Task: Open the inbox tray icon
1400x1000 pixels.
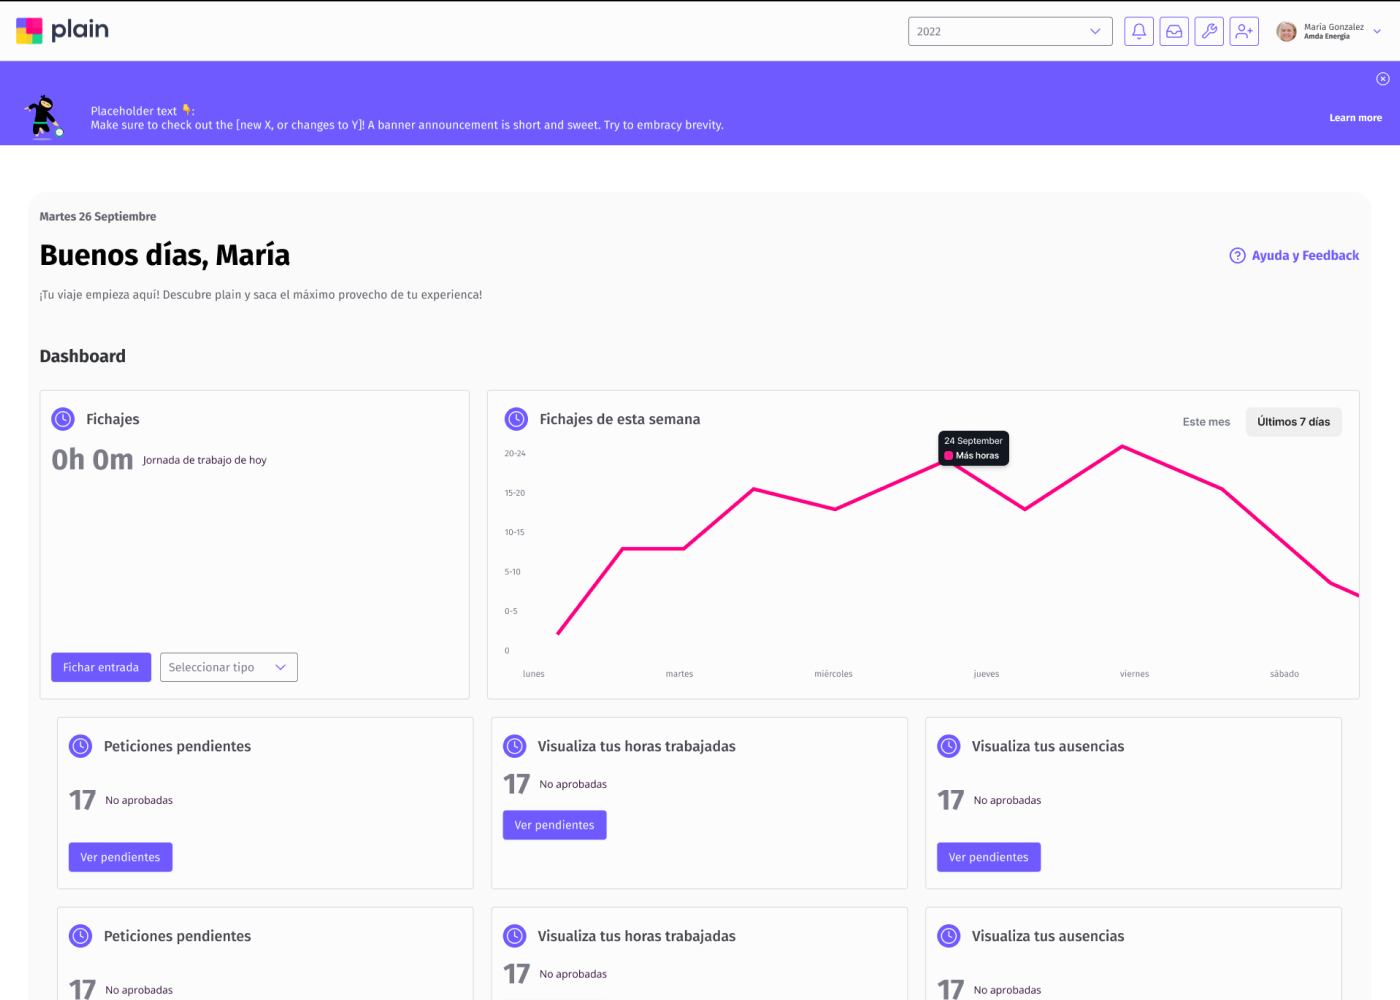Action: [x=1174, y=31]
